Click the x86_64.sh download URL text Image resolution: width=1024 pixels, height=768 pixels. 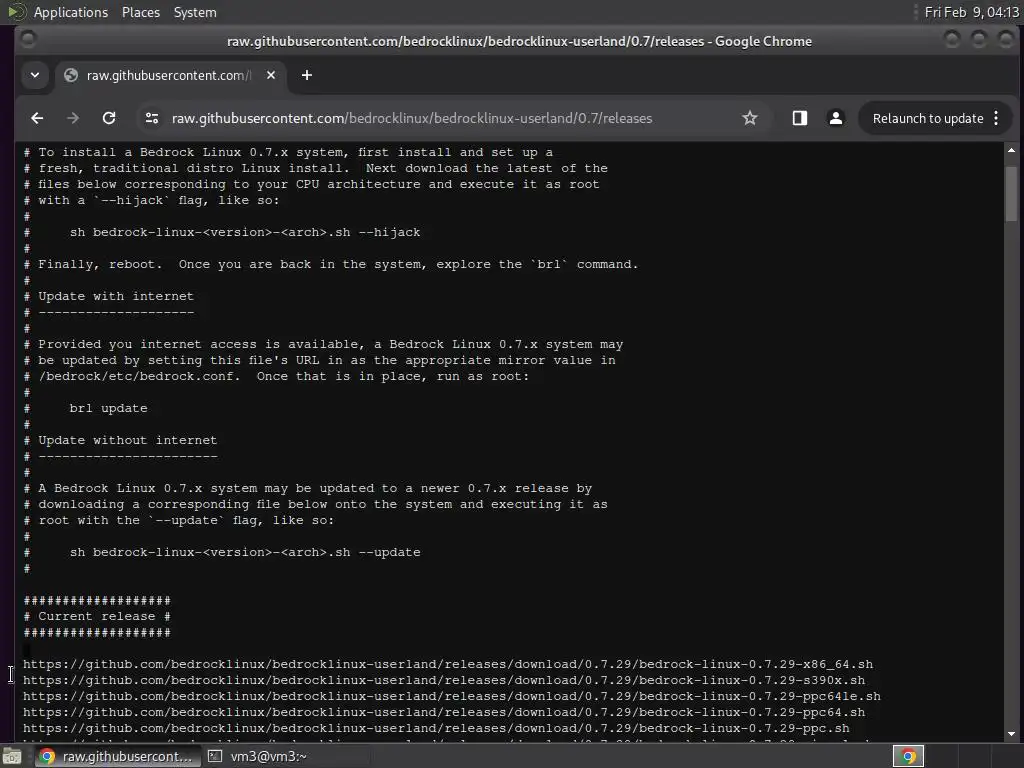pyautogui.click(x=448, y=664)
